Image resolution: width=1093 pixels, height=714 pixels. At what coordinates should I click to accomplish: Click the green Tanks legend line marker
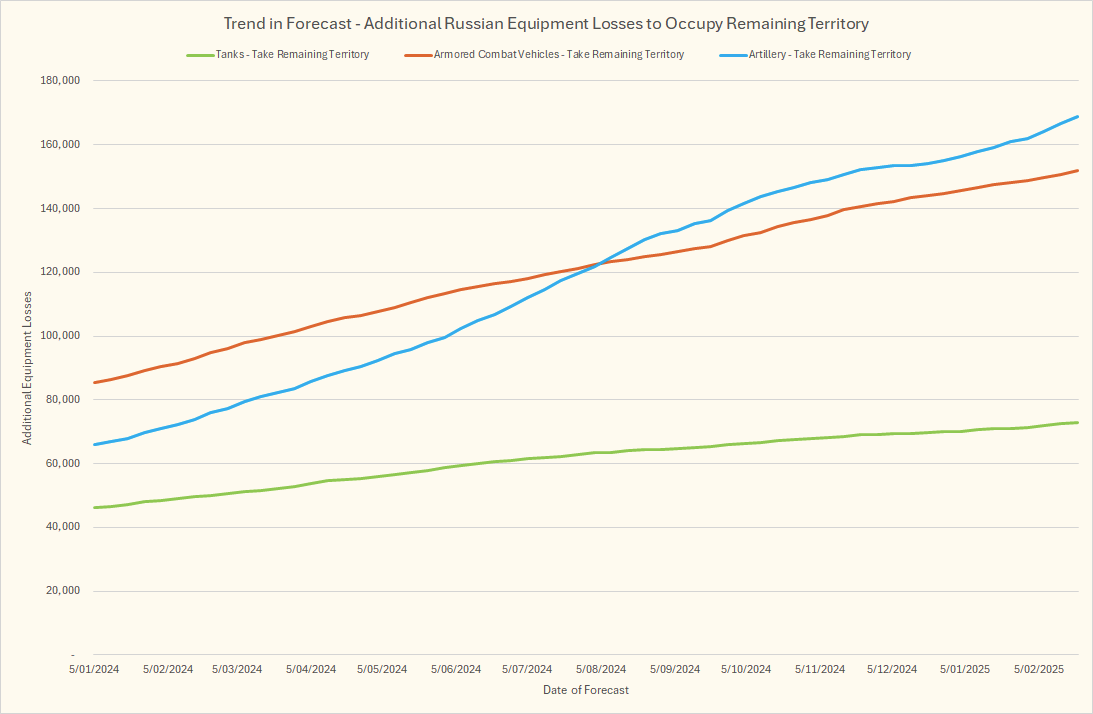click(x=199, y=55)
